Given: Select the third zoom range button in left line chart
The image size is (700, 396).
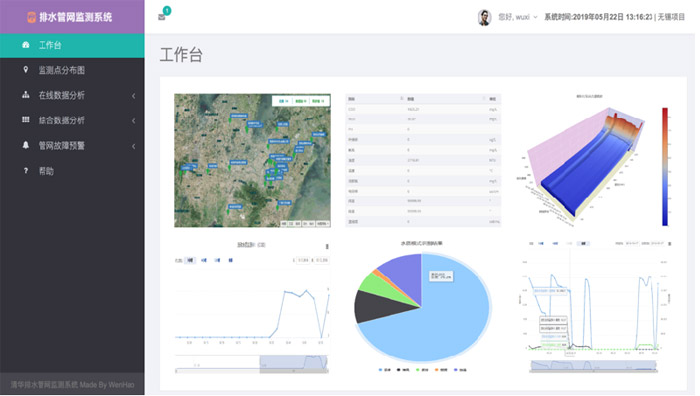Looking at the screenshot, I should tap(217, 260).
